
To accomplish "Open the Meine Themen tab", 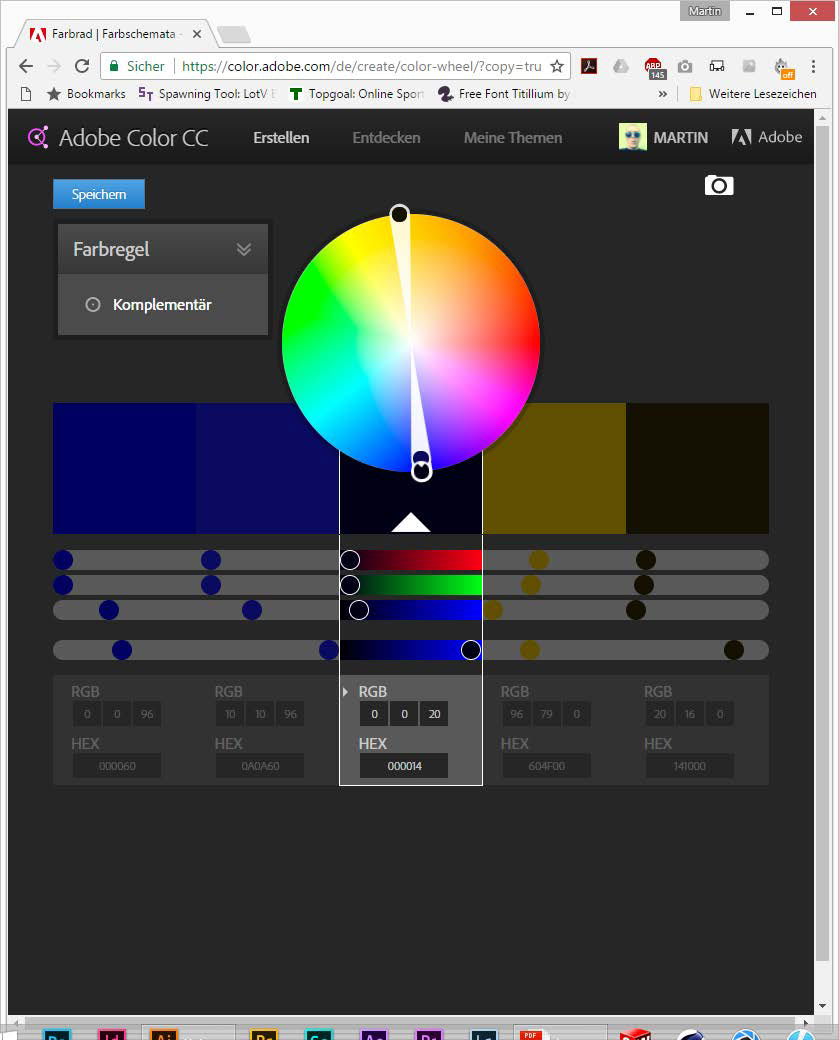I will tap(513, 137).
